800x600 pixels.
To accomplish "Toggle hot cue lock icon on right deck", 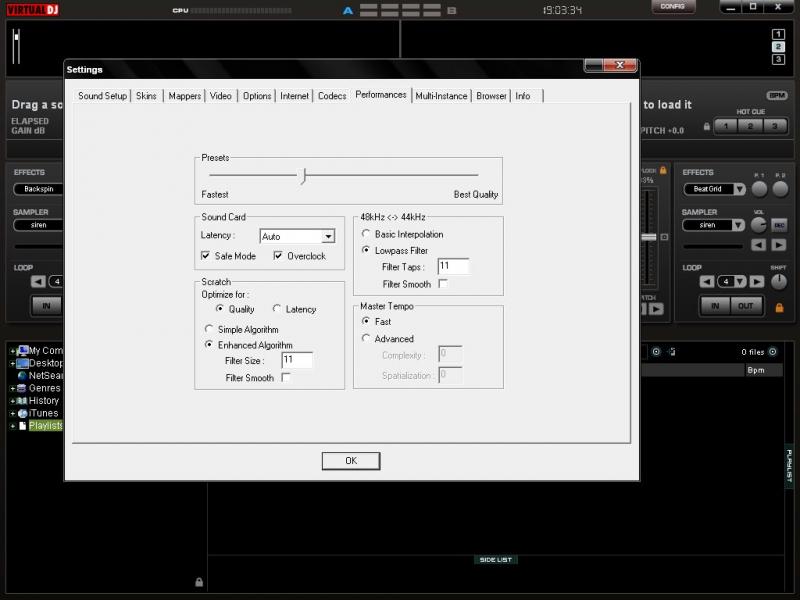I will click(x=707, y=127).
